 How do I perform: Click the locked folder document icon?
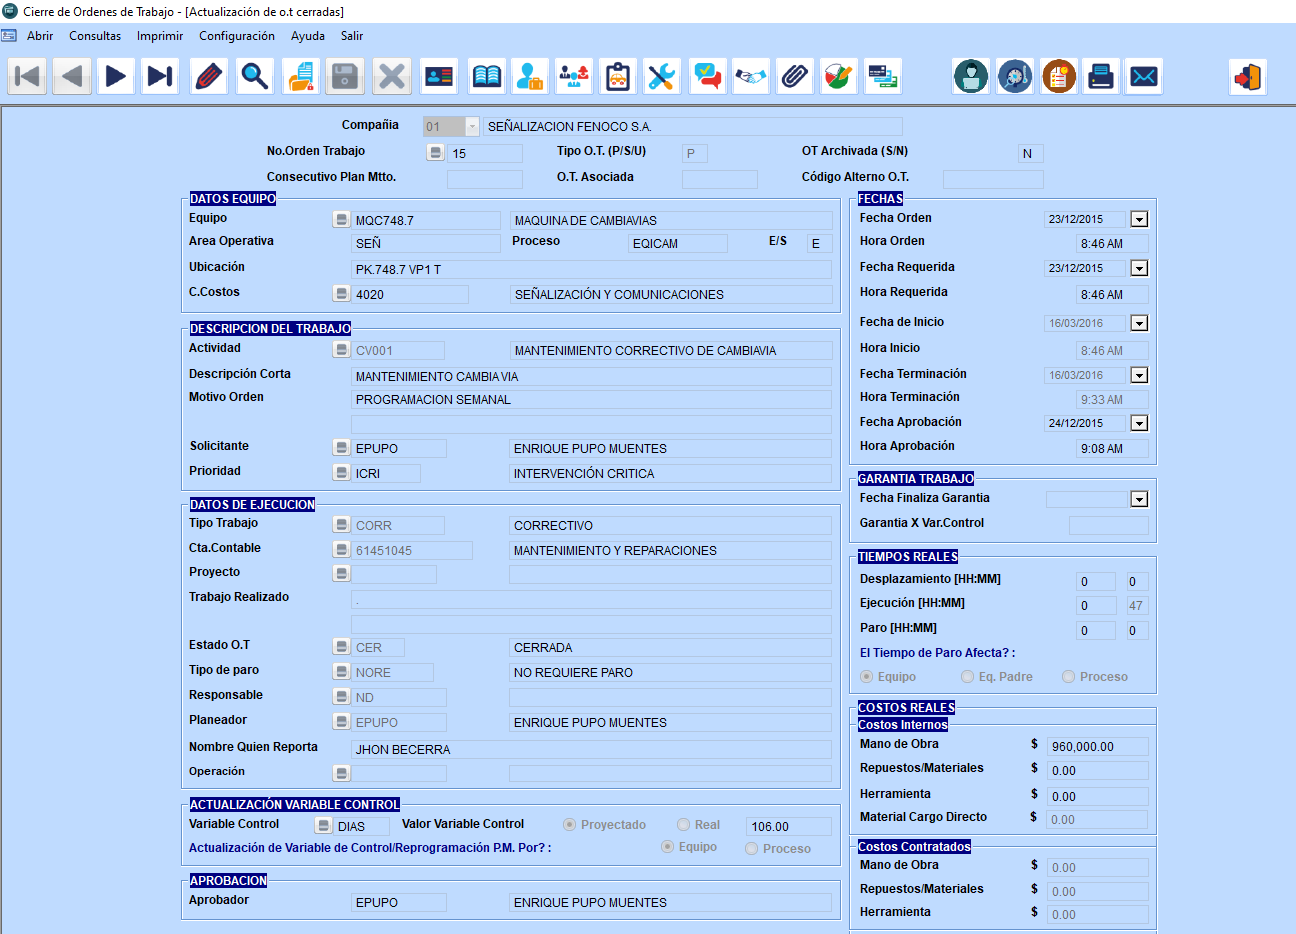pyautogui.click(x=300, y=76)
